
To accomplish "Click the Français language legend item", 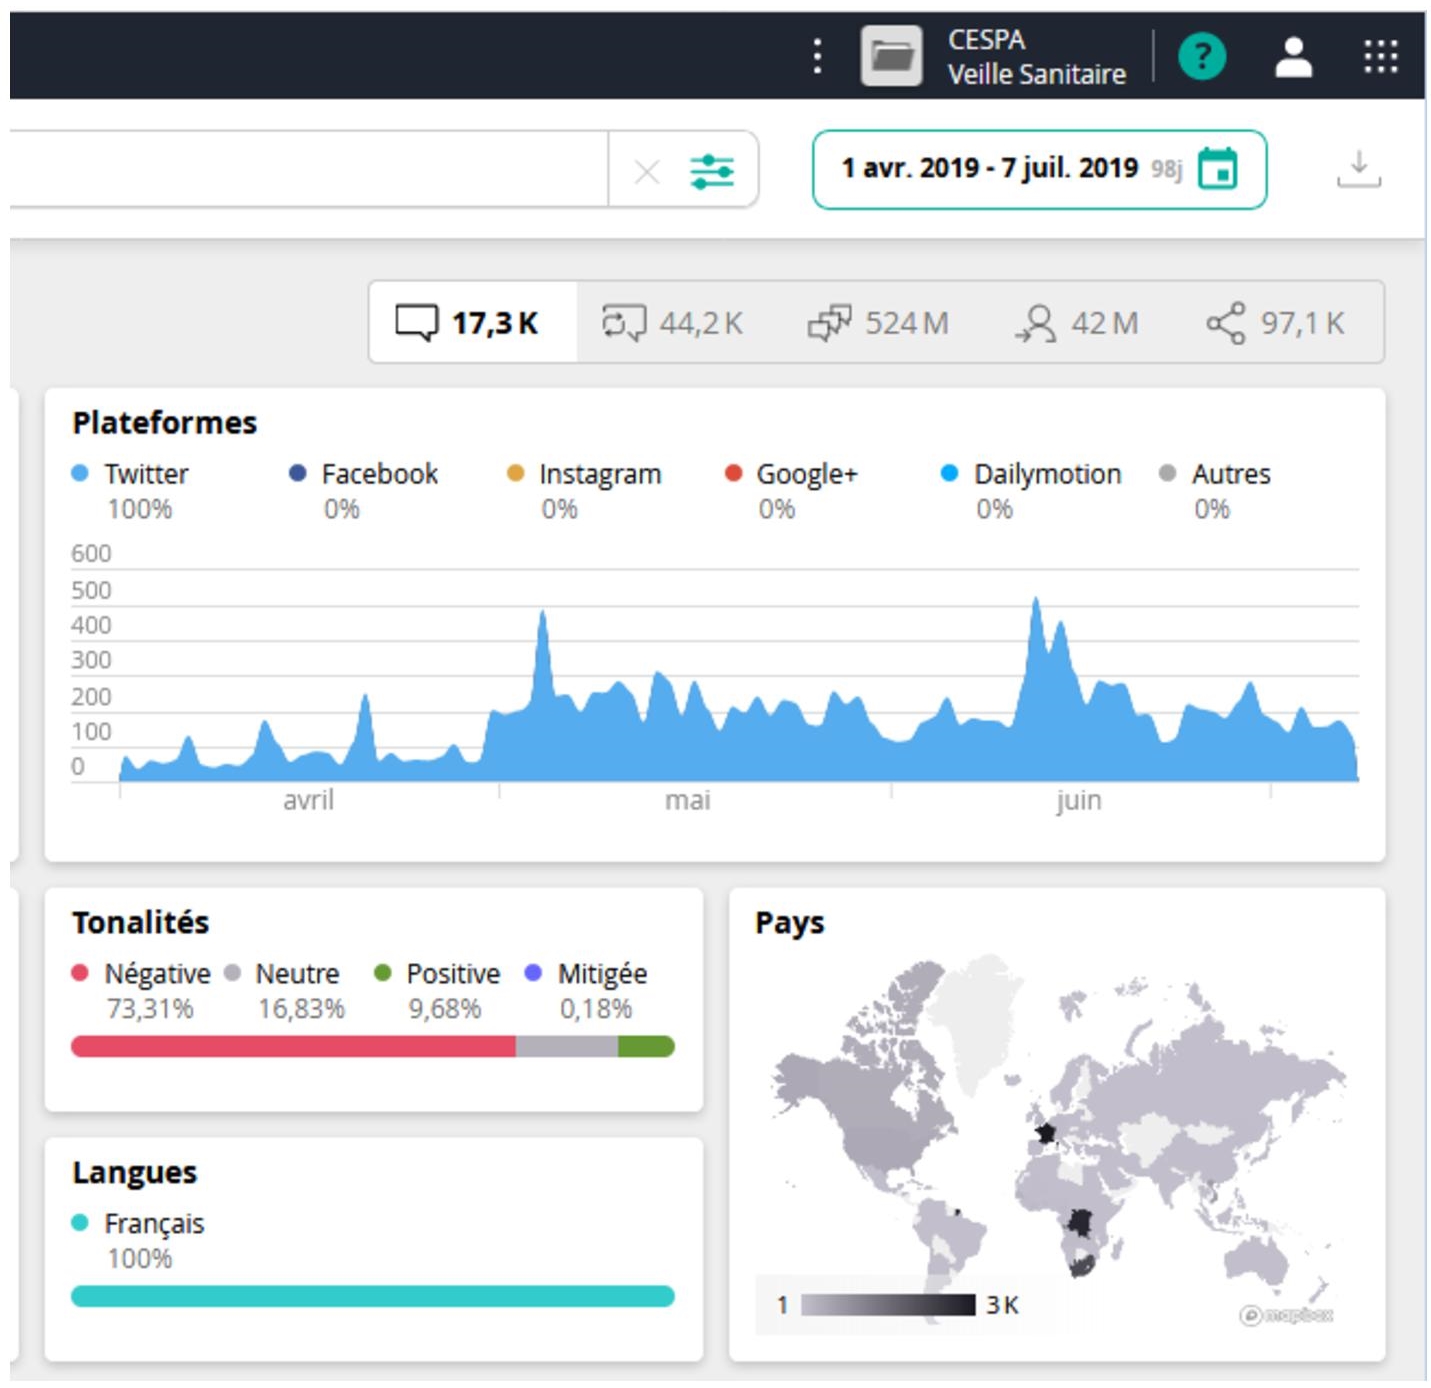I will pos(138,1240).
